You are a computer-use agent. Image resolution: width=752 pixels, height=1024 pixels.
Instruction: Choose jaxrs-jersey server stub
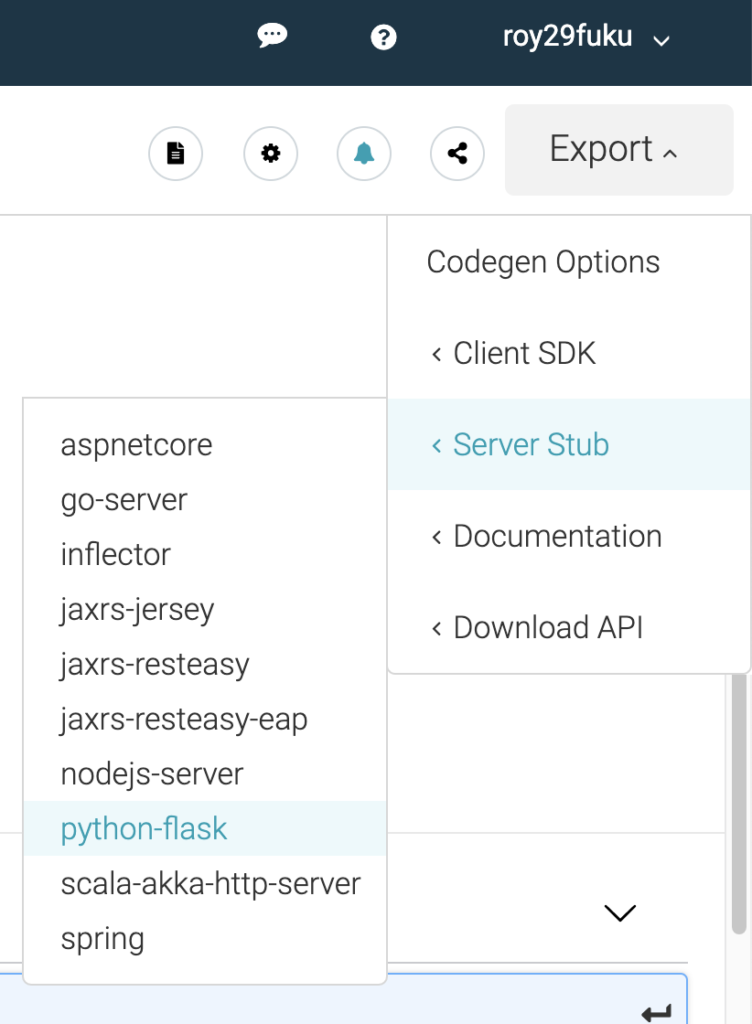[x=205, y=610]
